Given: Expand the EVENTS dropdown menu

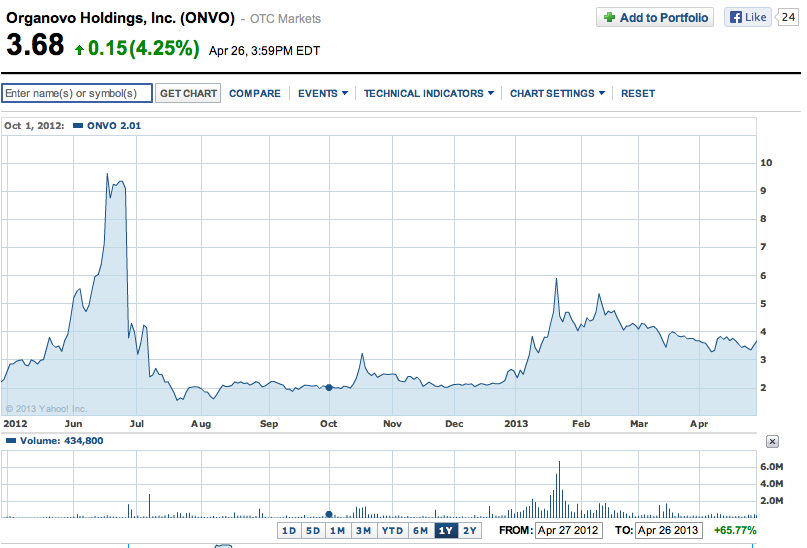Looking at the screenshot, I should (323, 94).
